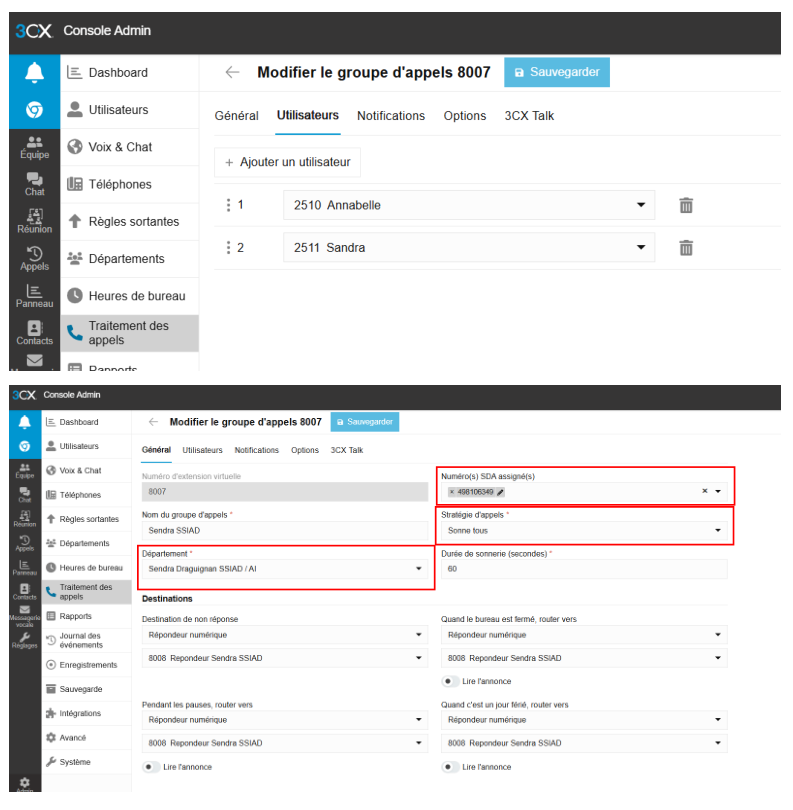Open Dashboard in top console menu

tap(130, 73)
